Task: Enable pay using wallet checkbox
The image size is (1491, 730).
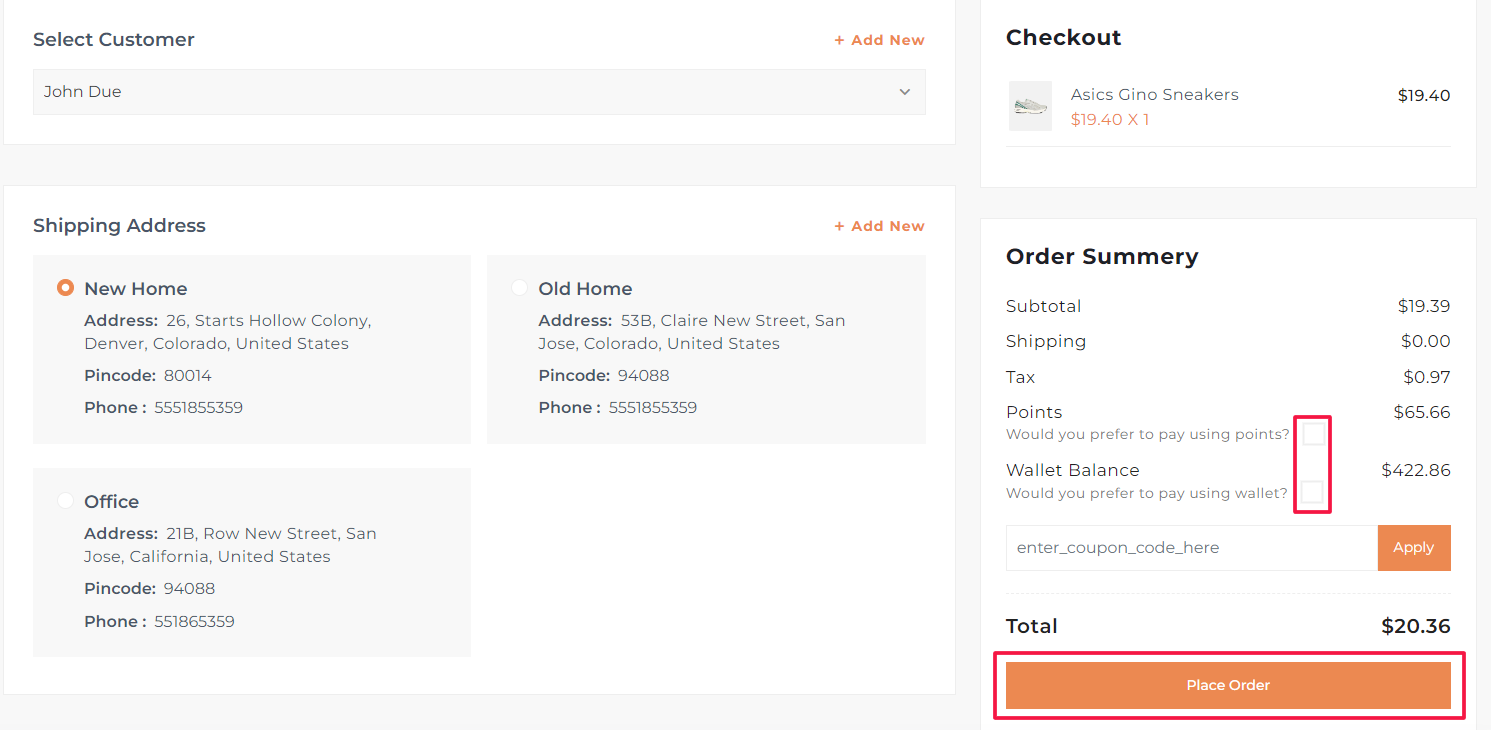Action: (1311, 492)
